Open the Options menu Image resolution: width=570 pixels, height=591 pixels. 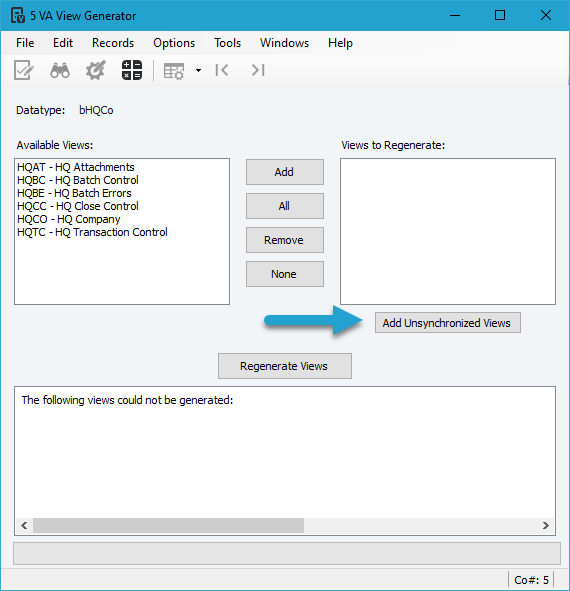coord(174,43)
